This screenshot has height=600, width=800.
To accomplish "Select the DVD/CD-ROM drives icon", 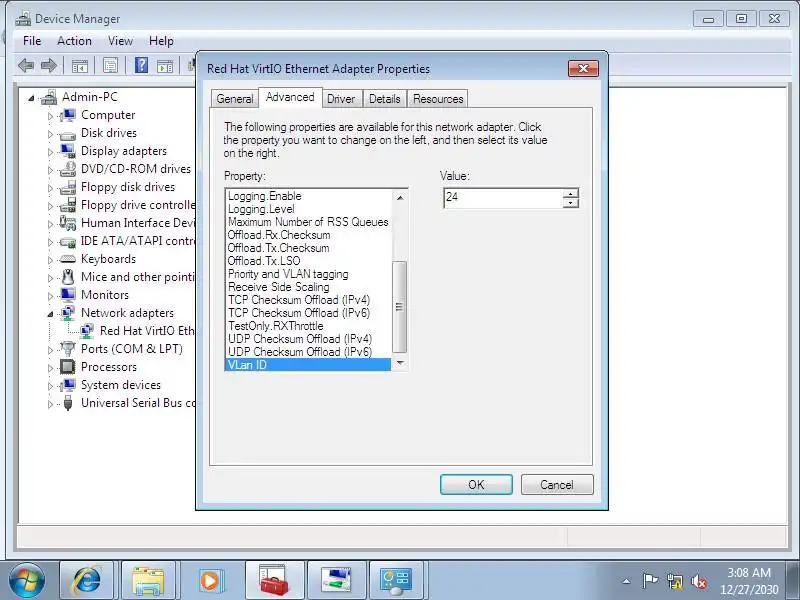I will 67,169.
